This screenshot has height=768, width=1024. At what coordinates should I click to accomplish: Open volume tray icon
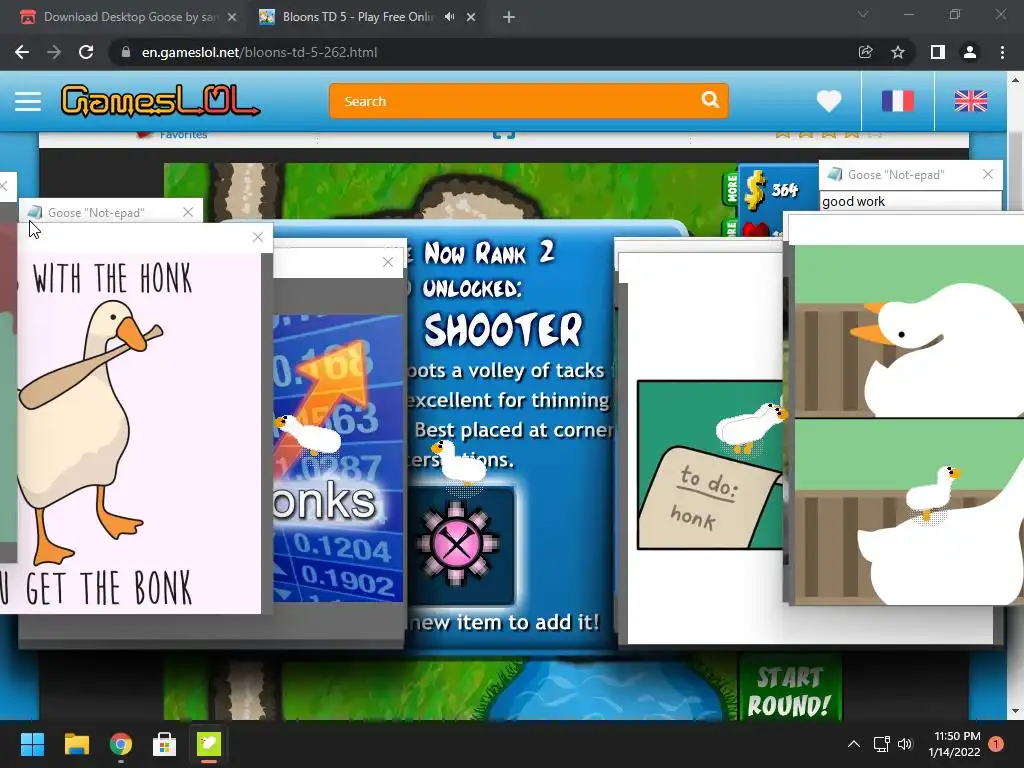pyautogui.click(x=905, y=744)
